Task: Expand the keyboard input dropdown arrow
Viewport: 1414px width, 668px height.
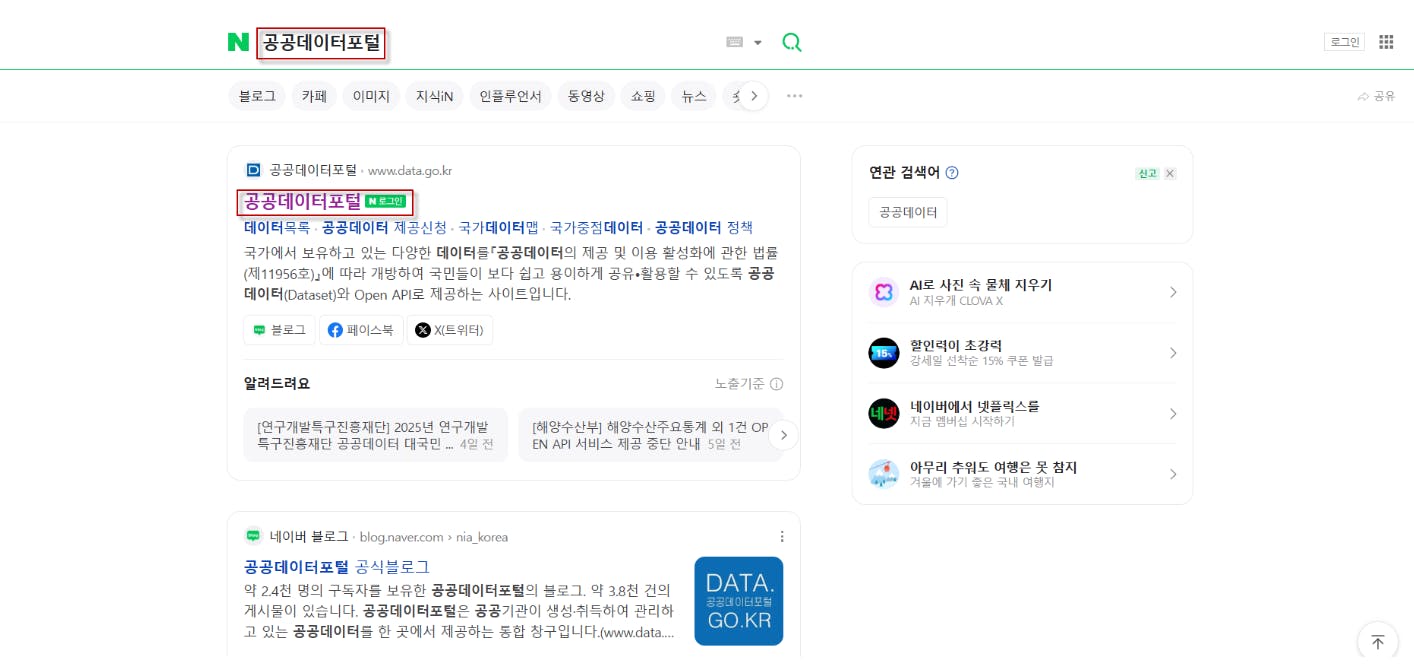Action: click(758, 43)
